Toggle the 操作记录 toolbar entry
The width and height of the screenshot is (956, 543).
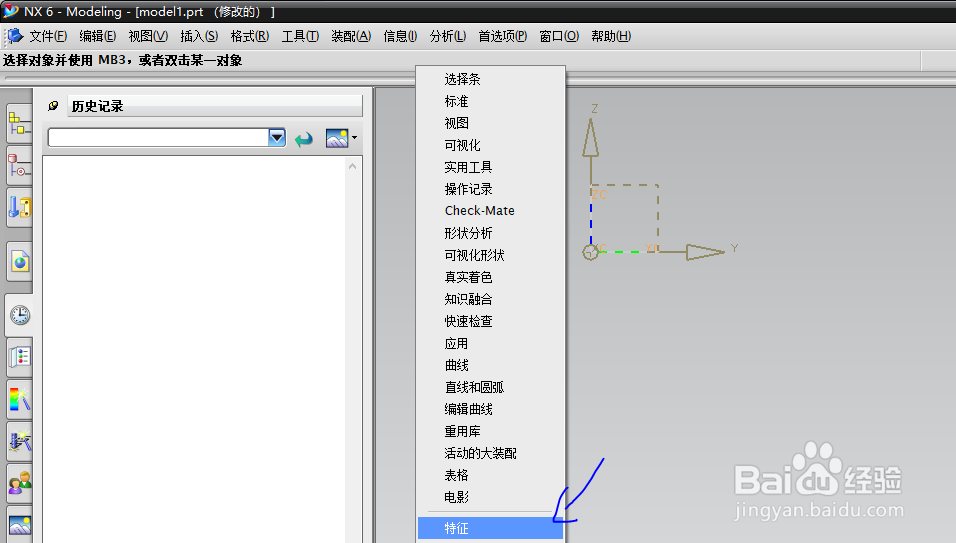tap(491, 189)
